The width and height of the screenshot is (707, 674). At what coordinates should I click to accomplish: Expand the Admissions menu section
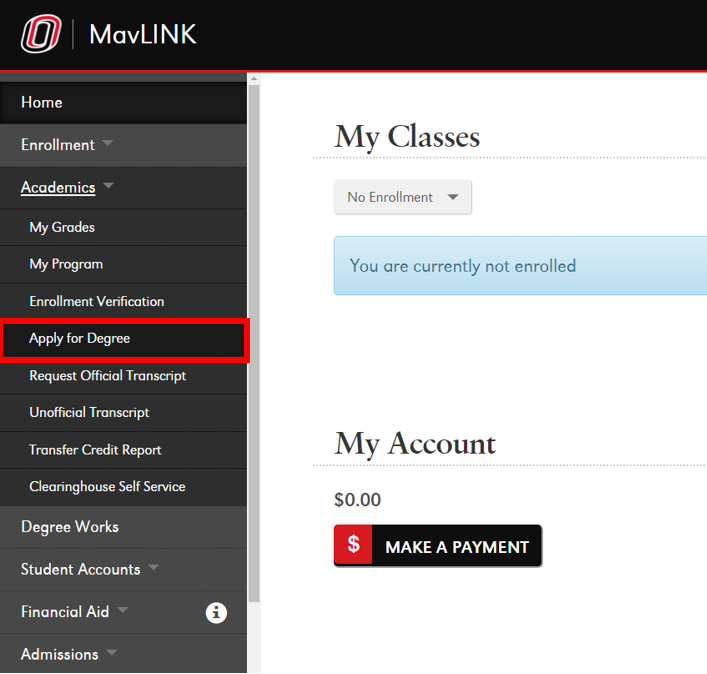coord(111,654)
